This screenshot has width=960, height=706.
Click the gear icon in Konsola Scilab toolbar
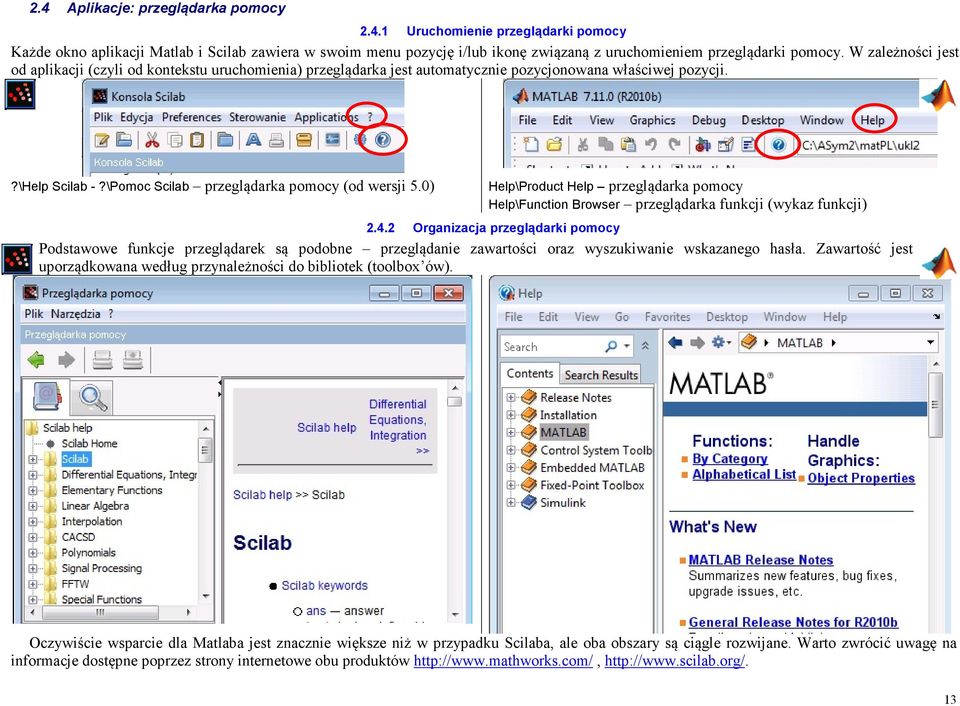click(360, 140)
